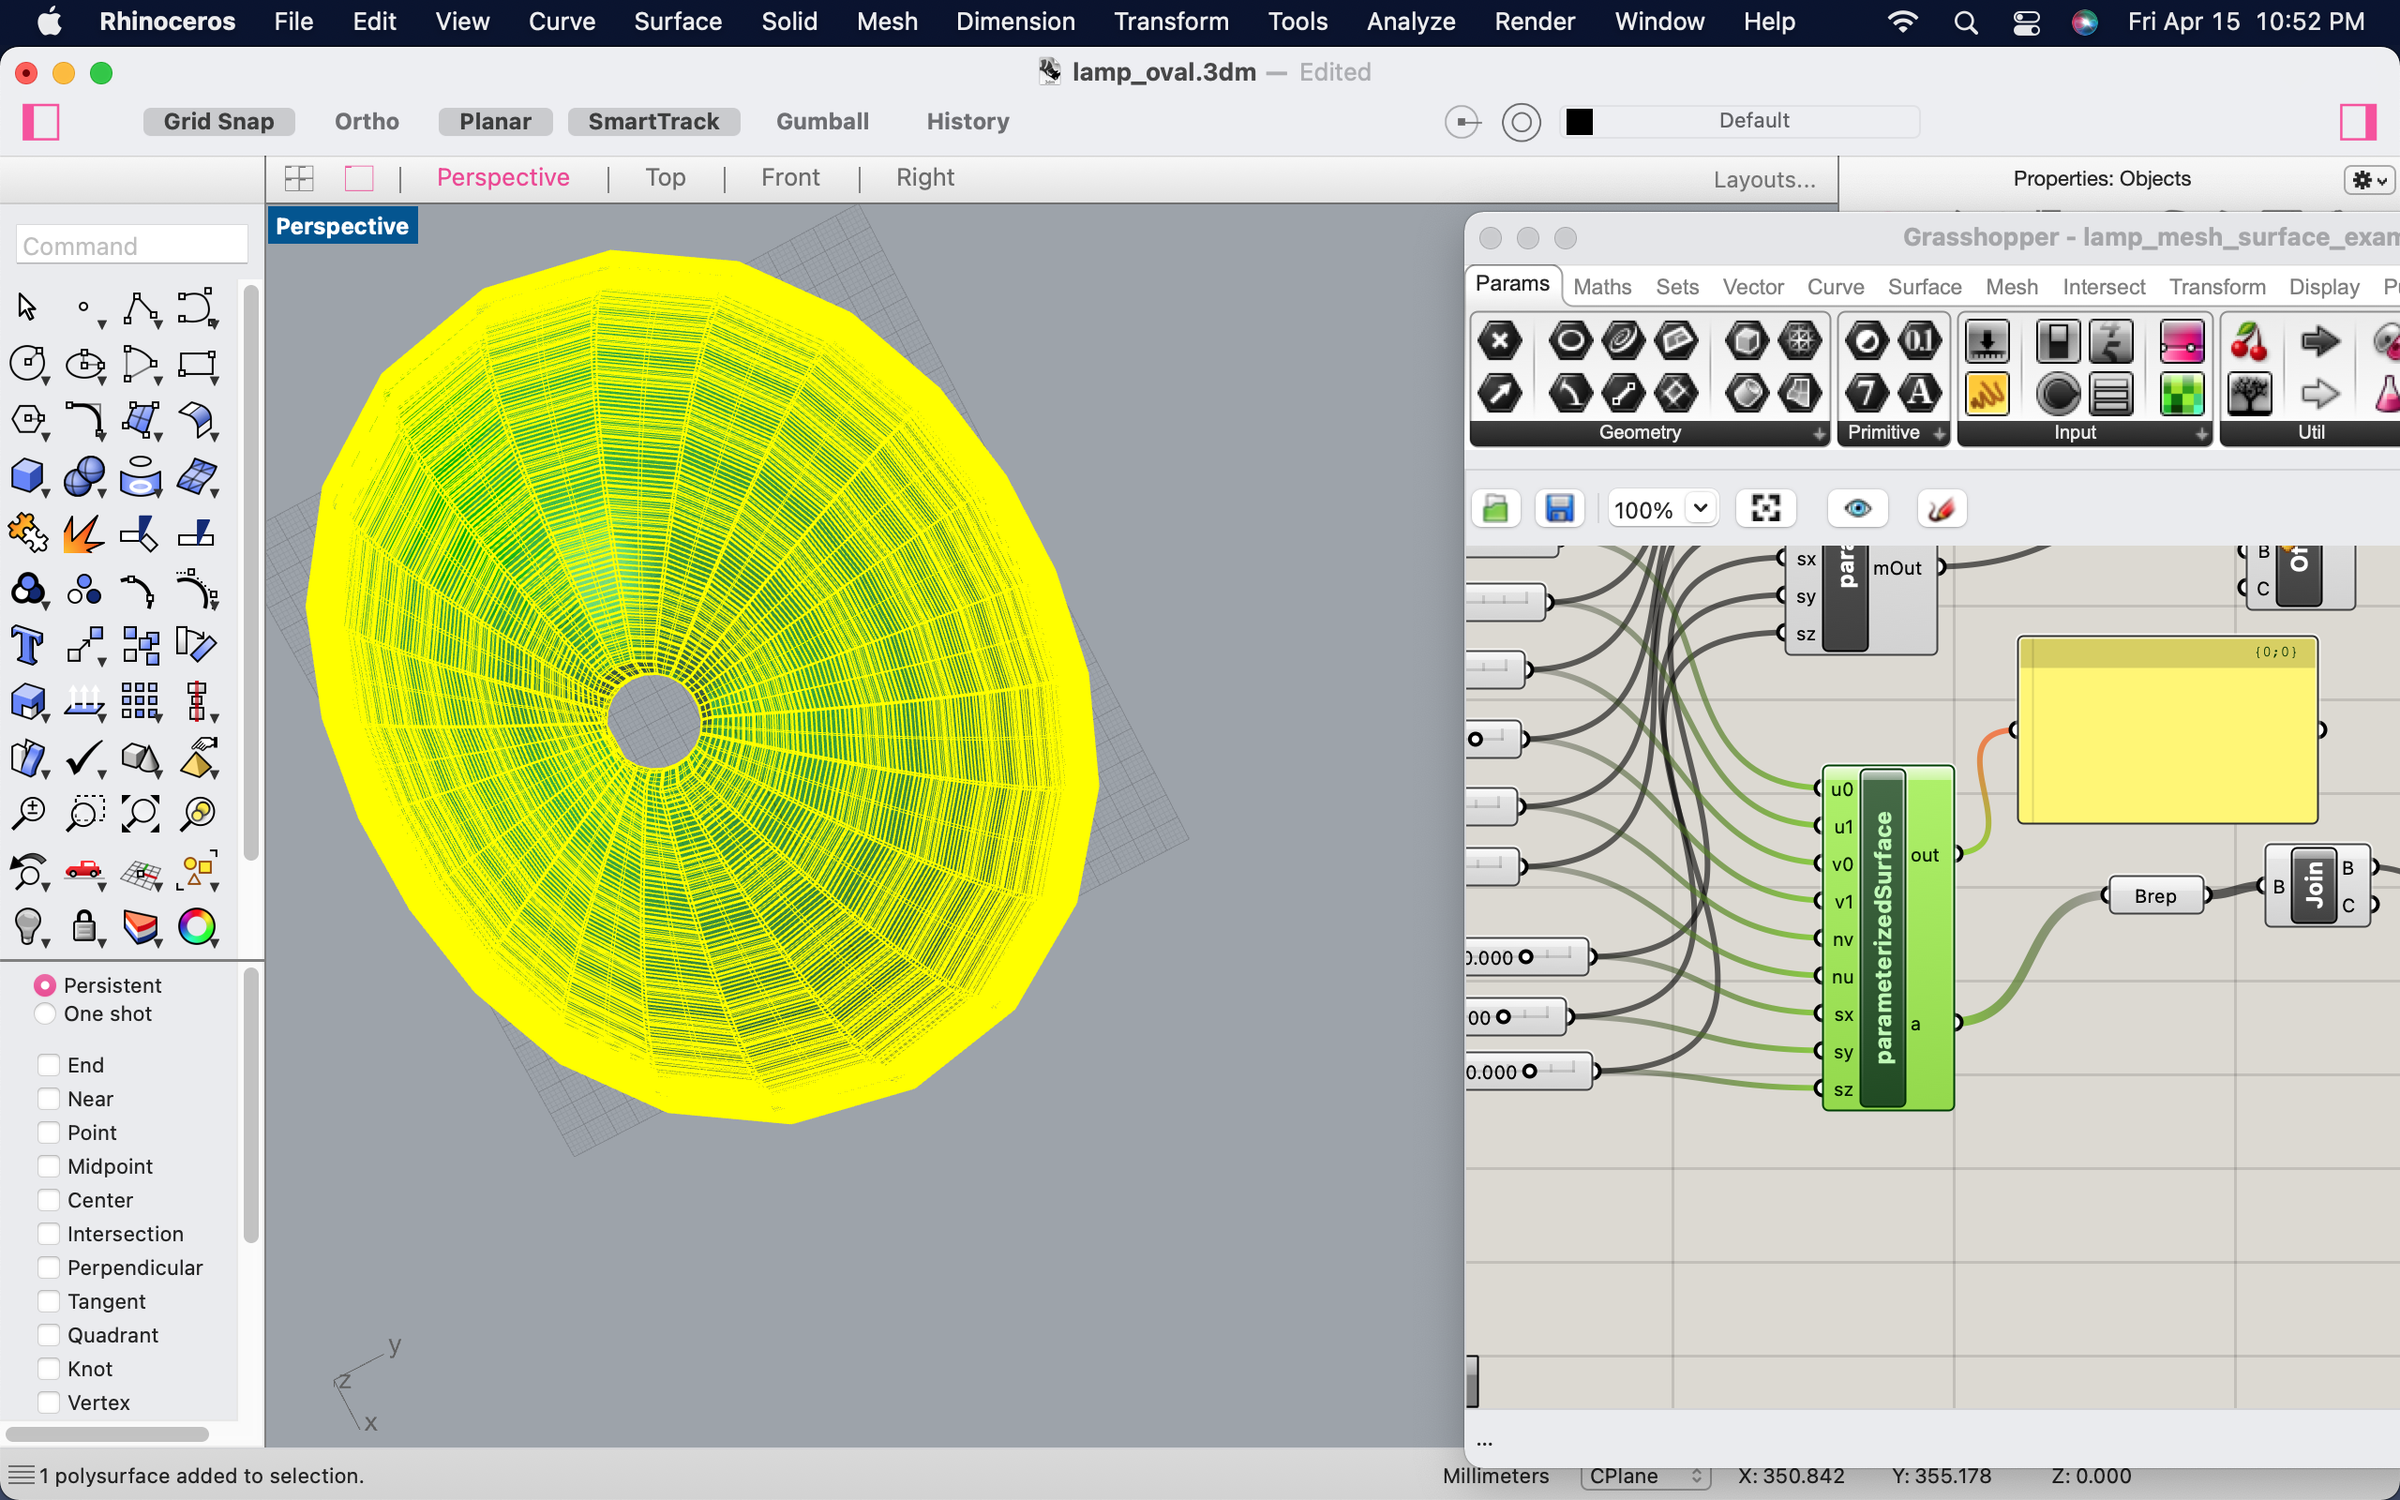Select the Persistent osnap radio button
Viewport: 2400px width, 1500px height.
tap(45, 985)
